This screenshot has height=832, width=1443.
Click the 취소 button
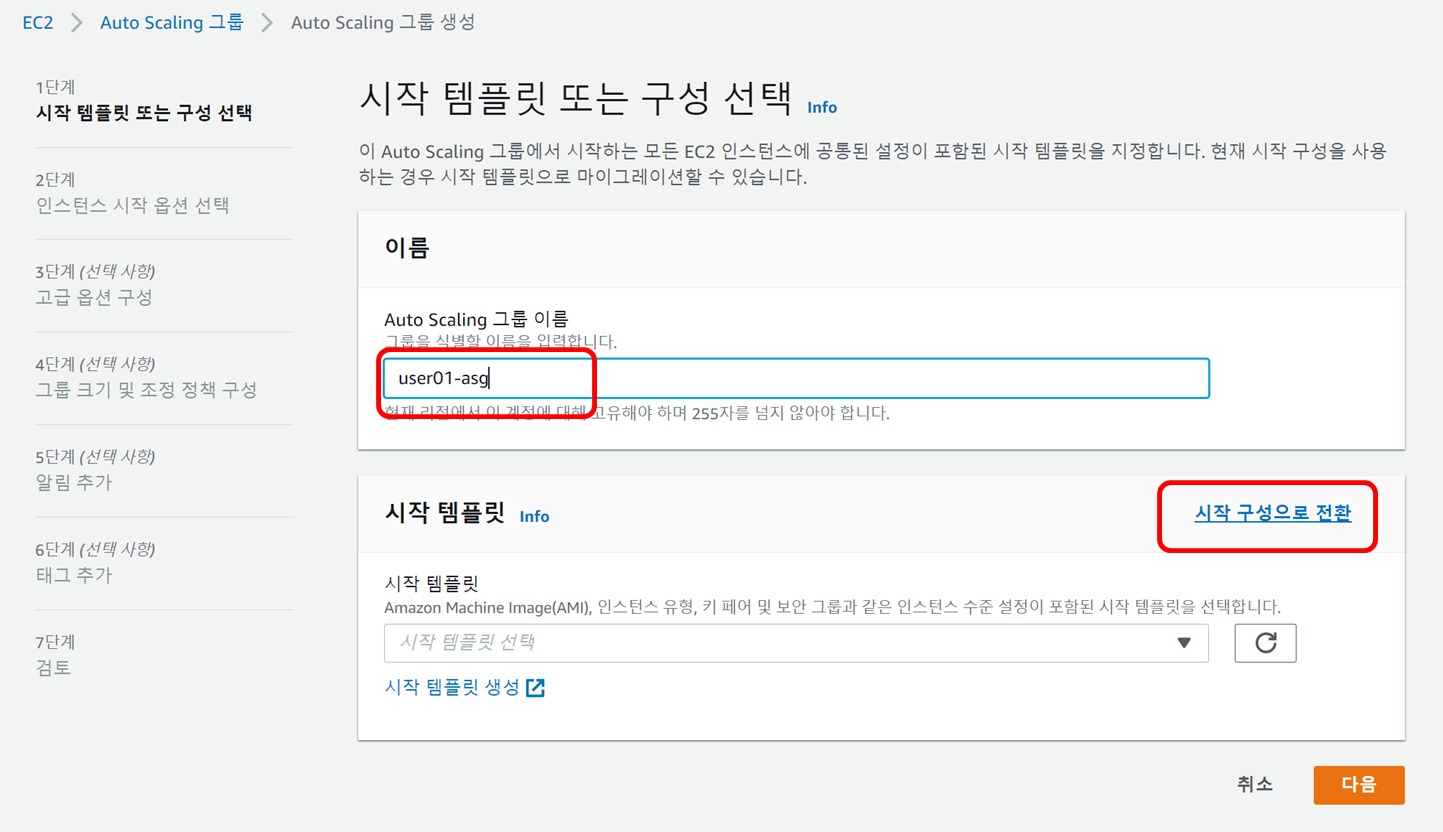[x=1254, y=785]
